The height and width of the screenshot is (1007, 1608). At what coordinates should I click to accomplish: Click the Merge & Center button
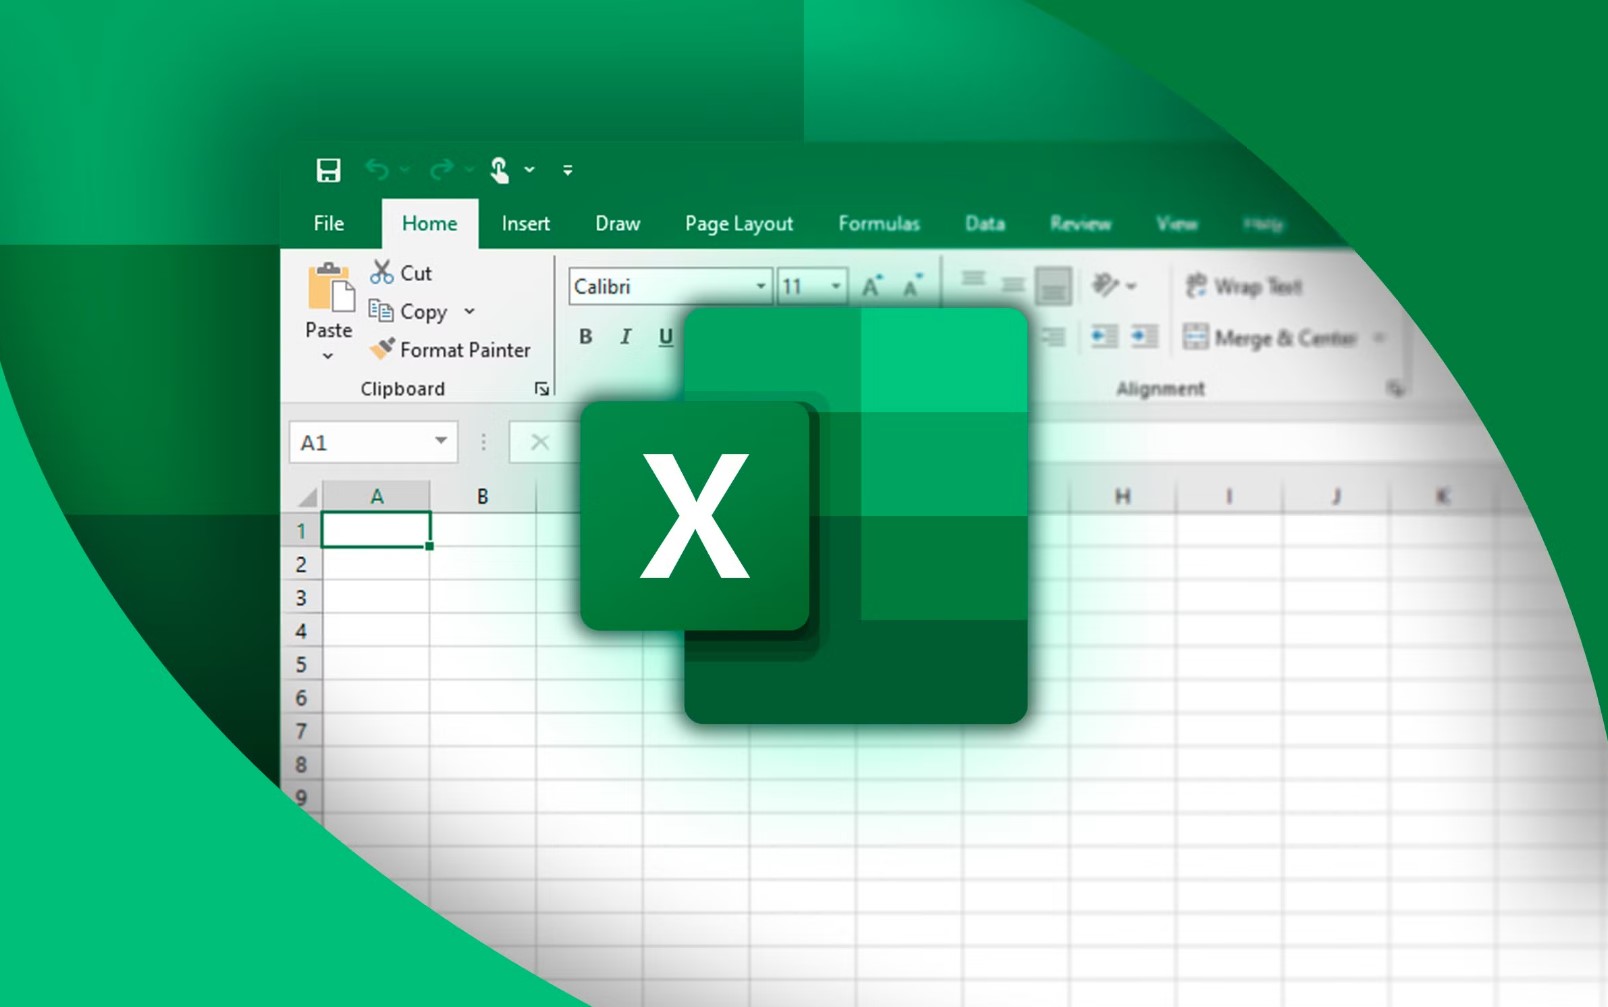1270,338
